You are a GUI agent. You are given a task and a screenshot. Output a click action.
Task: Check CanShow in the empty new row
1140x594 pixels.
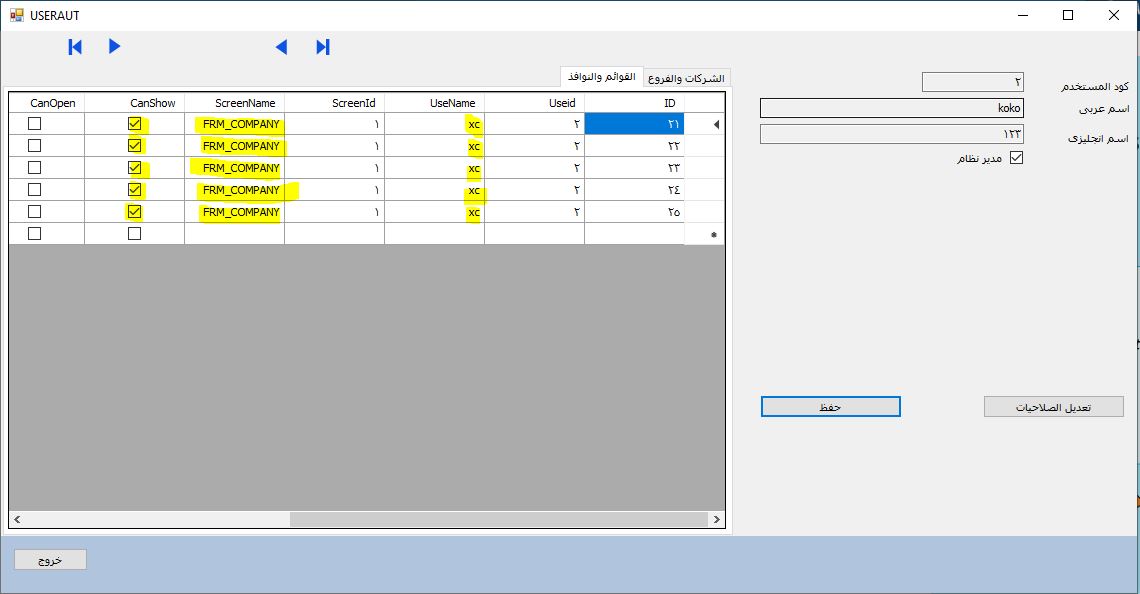pyautogui.click(x=135, y=232)
